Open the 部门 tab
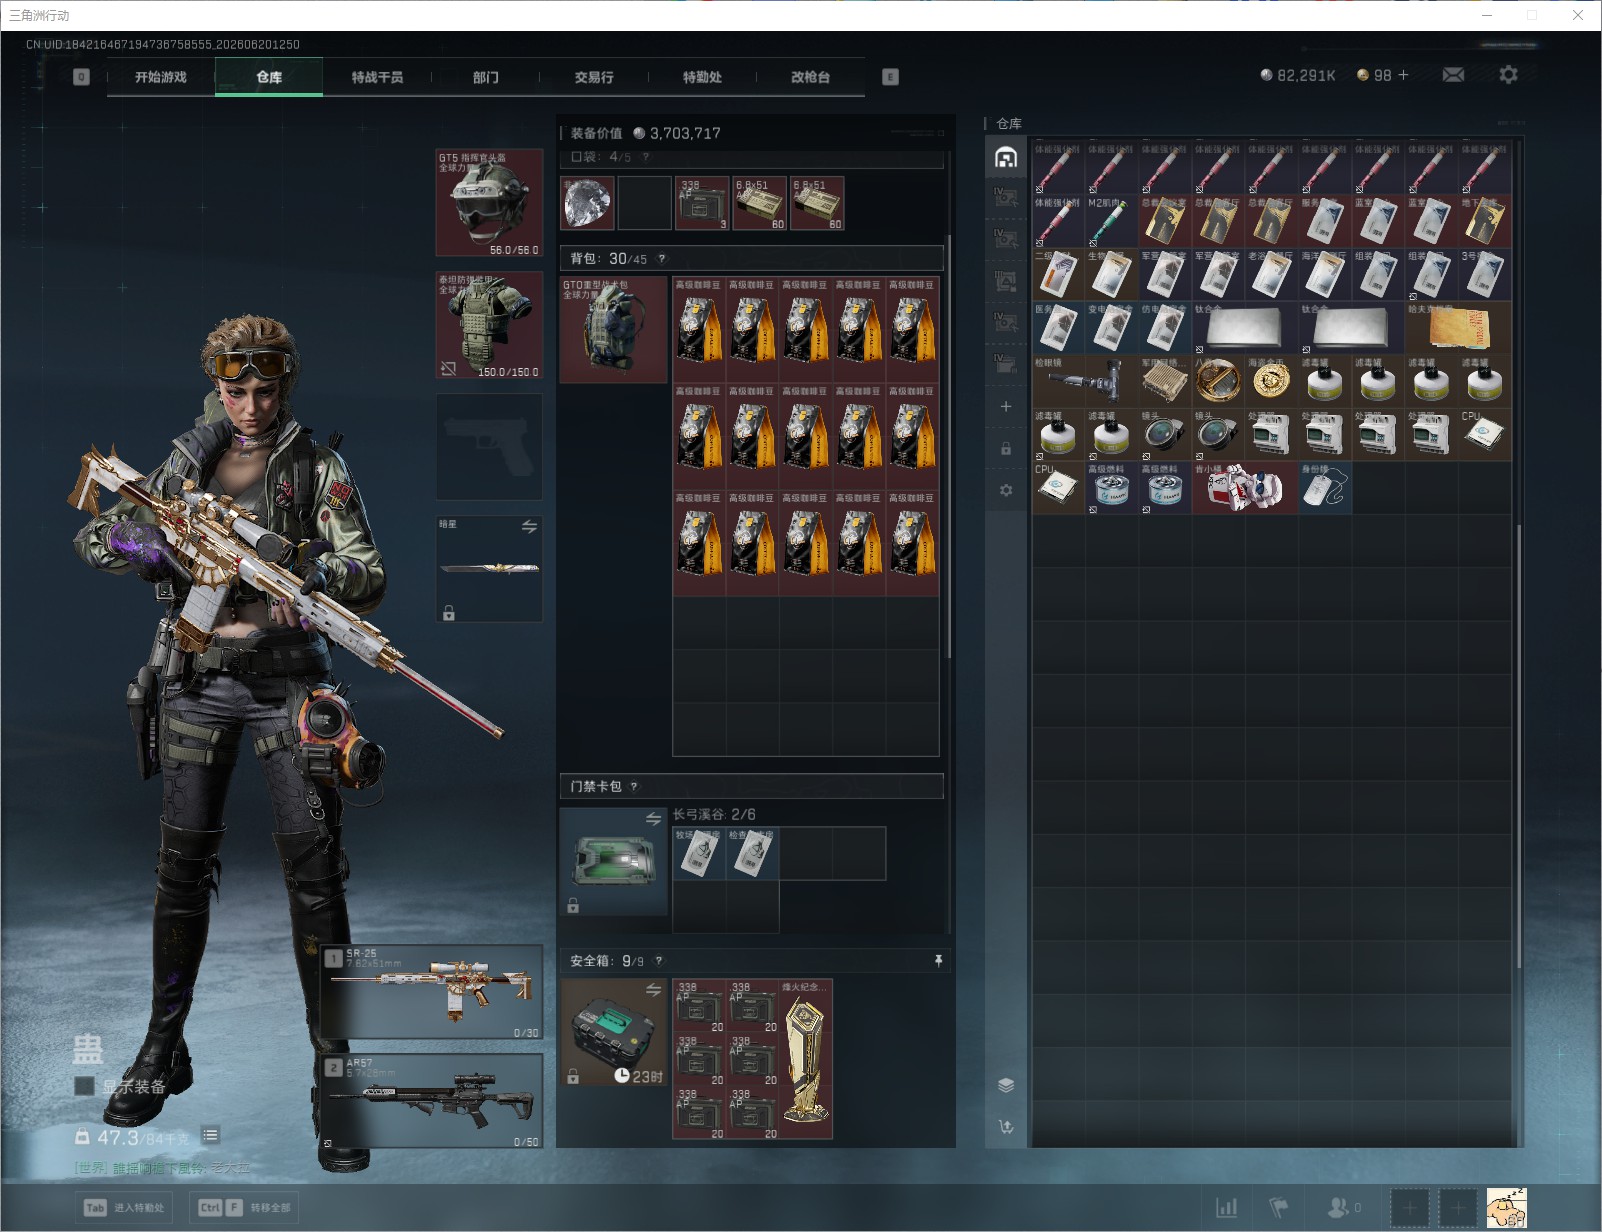The width and height of the screenshot is (1602, 1232). point(486,77)
